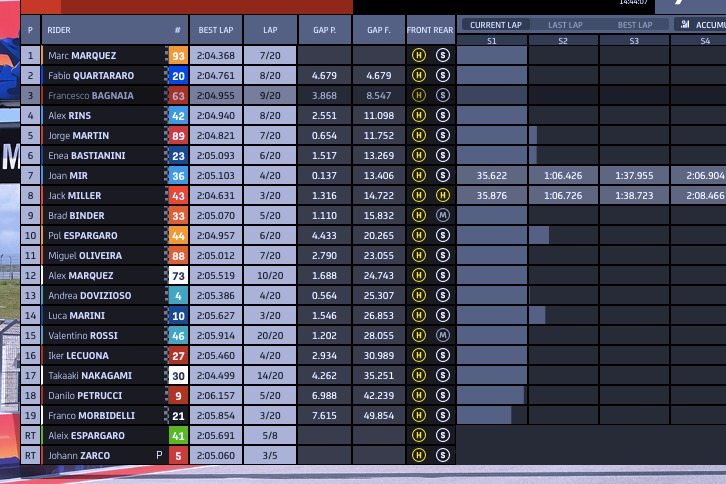This screenshot has height=484, width=726.
Task: Click Enea Bastianini front tyre H icon
Action: coord(419,155)
